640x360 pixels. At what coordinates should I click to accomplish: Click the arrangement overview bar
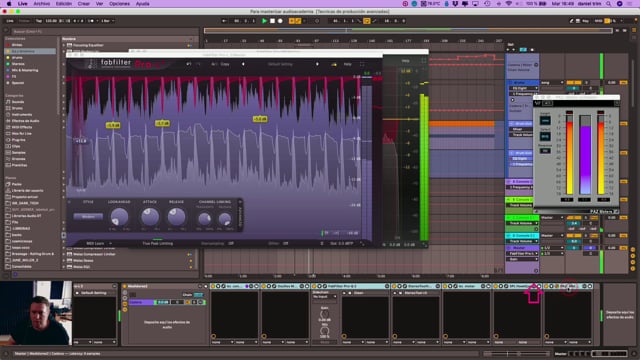(408, 31)
